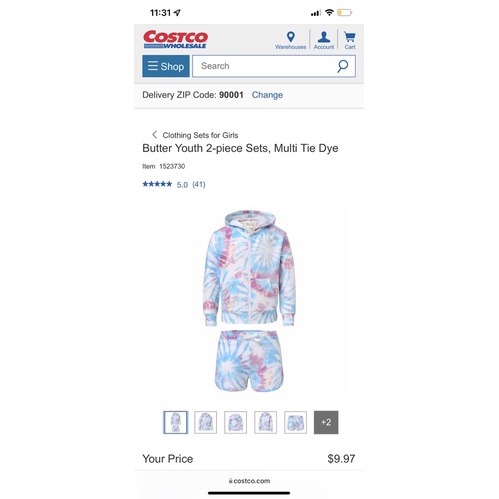Select the shorts thumbnail
The image size is (499, 499).
[x=295, y=422]
